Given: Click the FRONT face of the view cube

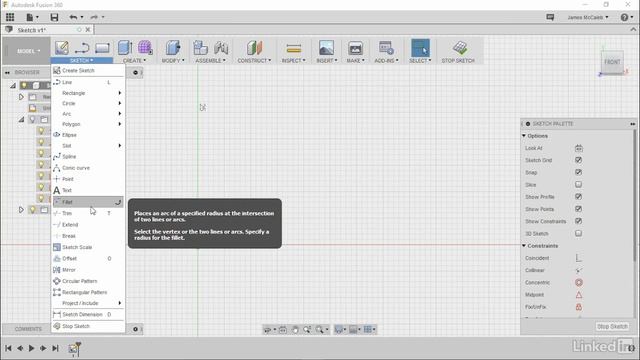Looking at the screenshot, I should pyautogui.click(x=612, y=62).
